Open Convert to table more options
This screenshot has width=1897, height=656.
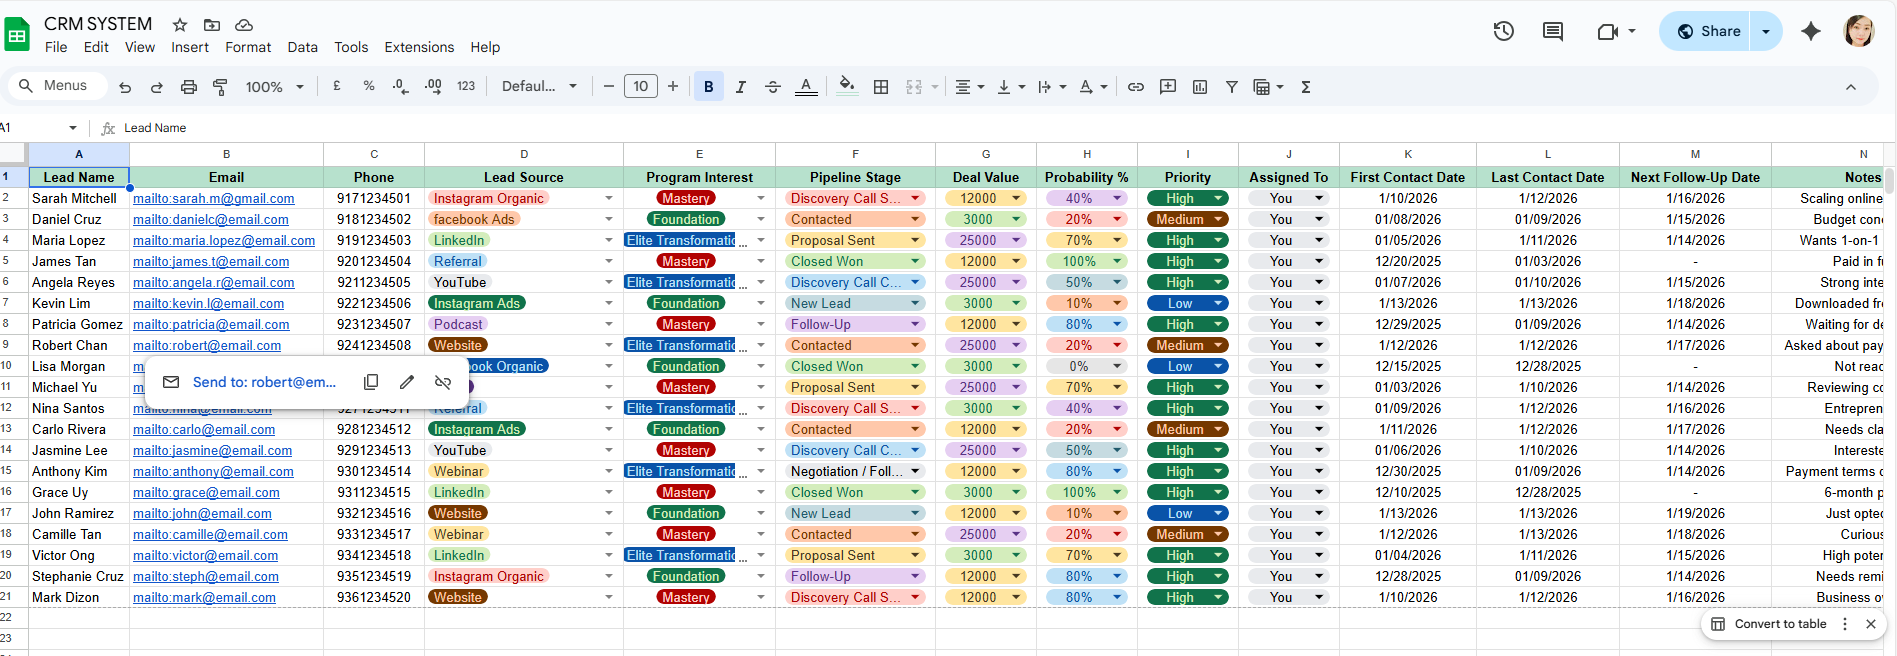1845,624
